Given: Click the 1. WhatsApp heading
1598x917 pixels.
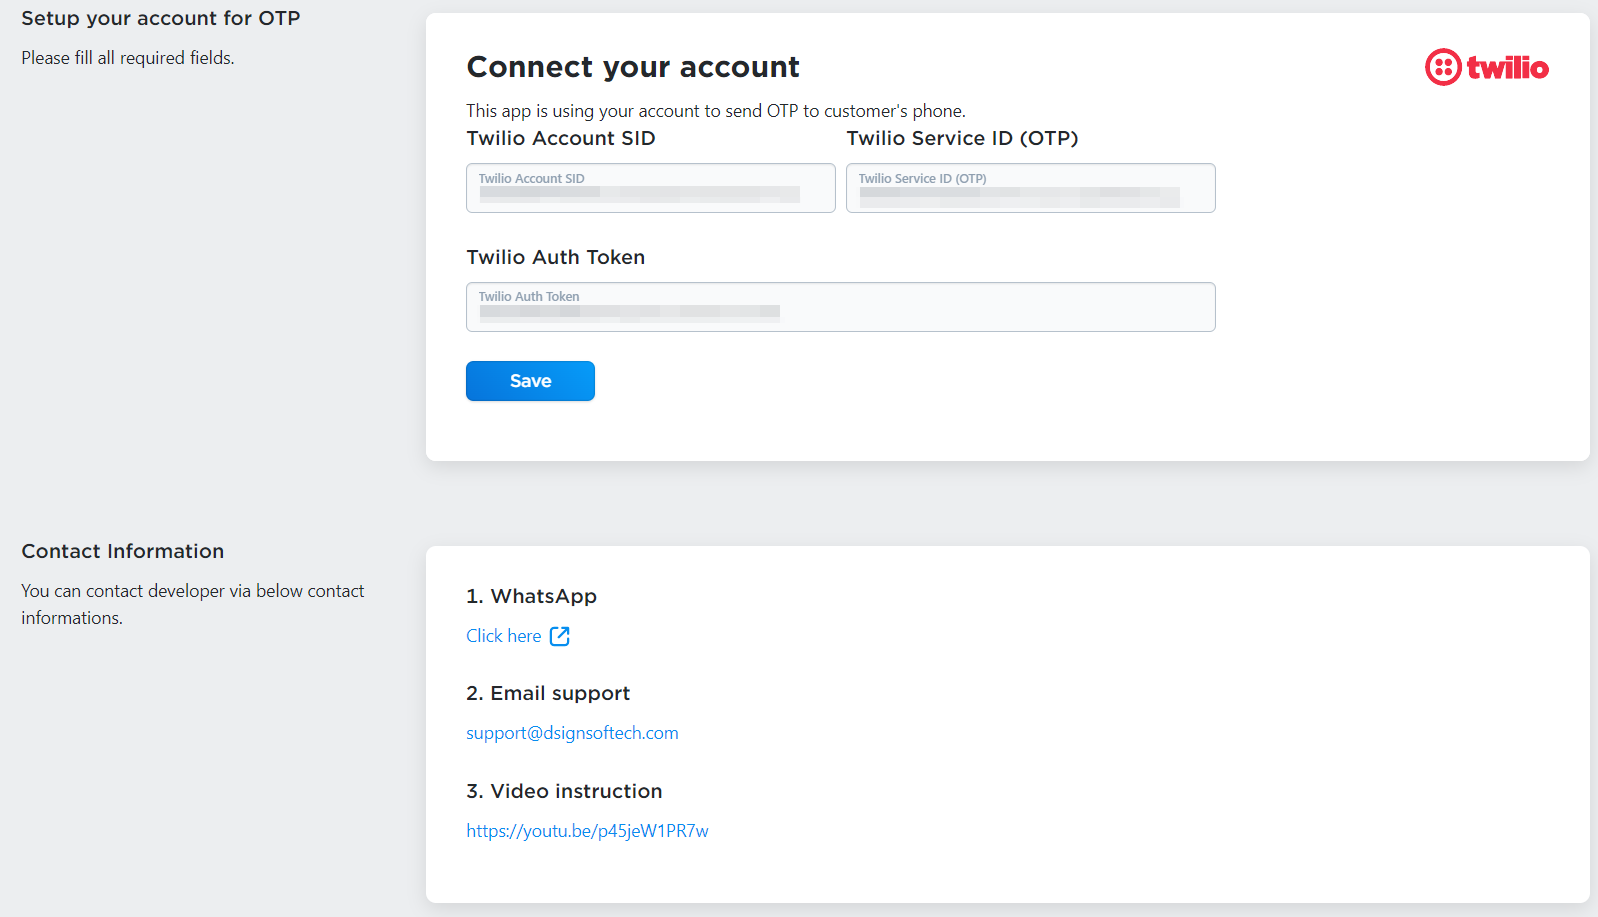Looking at the screenshot, I should coord(531,596).
